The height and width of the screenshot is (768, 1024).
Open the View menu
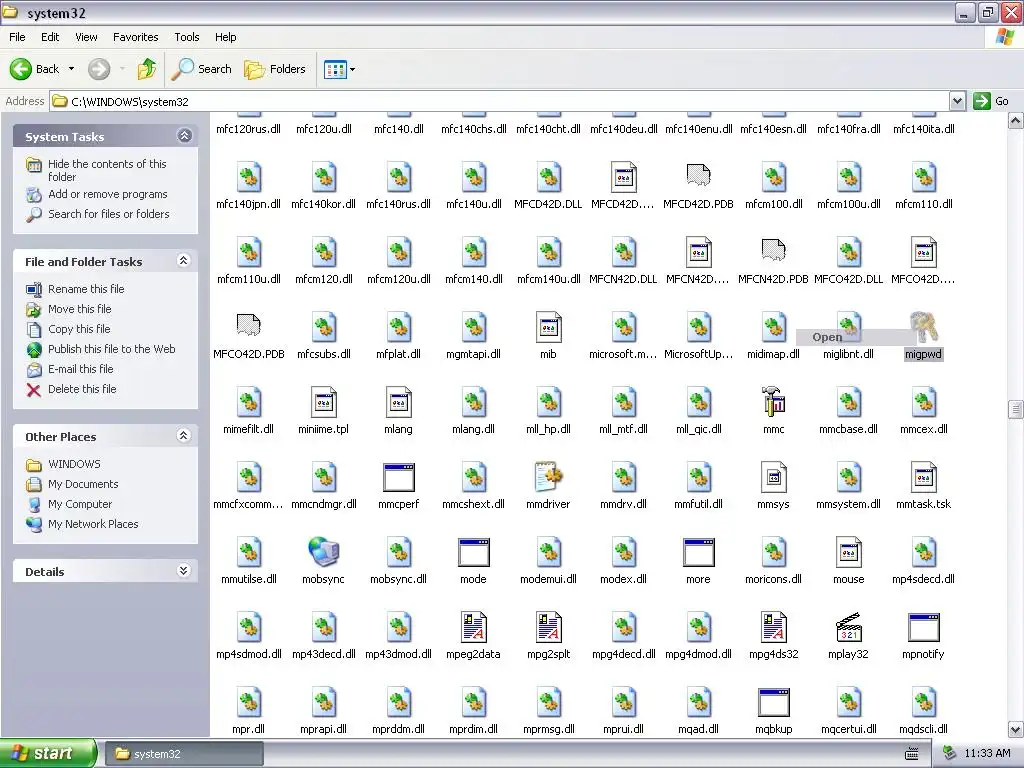pyautogui.click(x=86, y=37)
